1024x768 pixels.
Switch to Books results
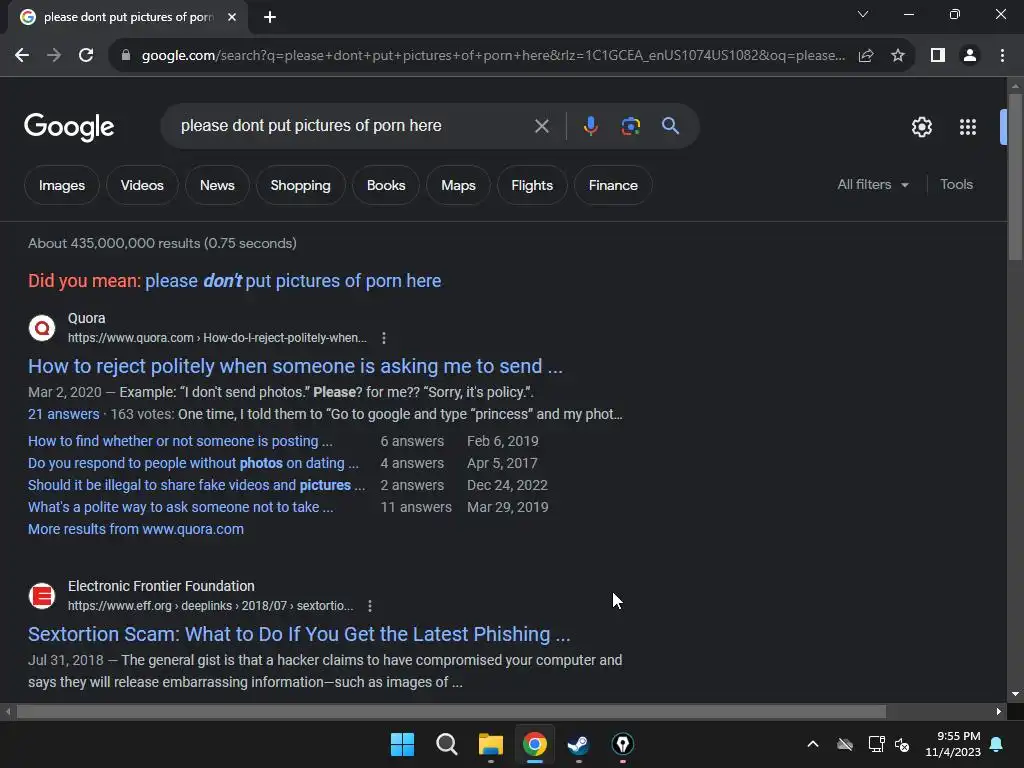(x=386, y=185)
